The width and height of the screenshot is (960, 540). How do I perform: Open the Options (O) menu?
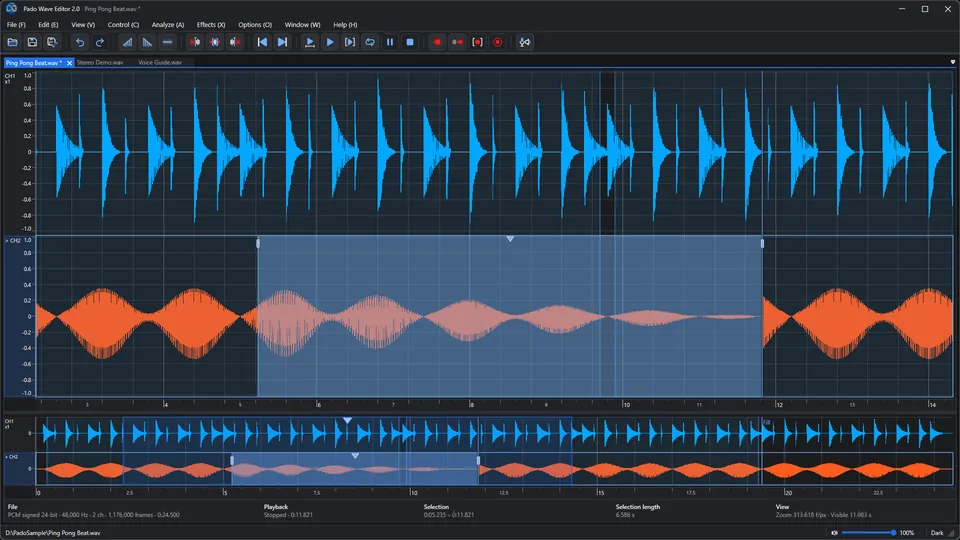tap(255, 24)
